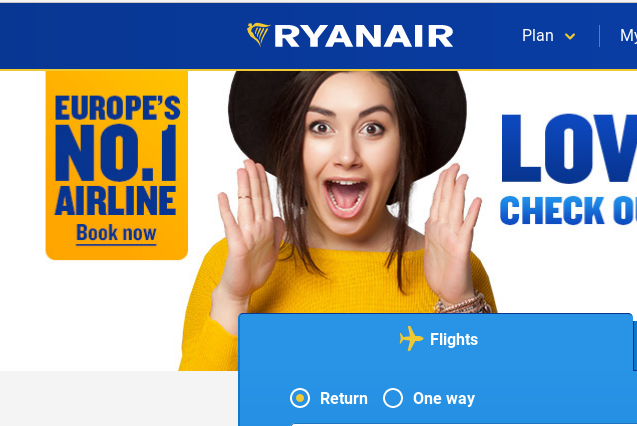The width and height of the screenshot is (637, 426).
Task: Click the NO.1 text on yellow banner
Action: [x=116, y=153]
